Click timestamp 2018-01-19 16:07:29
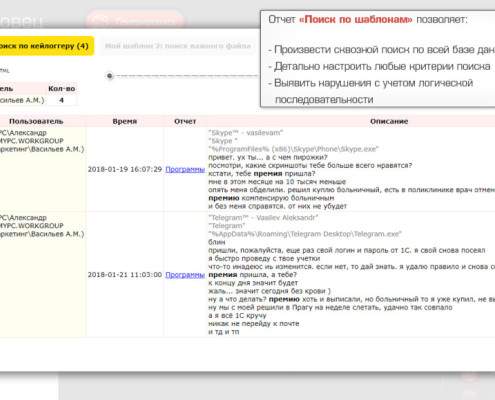 pos(125,169)
